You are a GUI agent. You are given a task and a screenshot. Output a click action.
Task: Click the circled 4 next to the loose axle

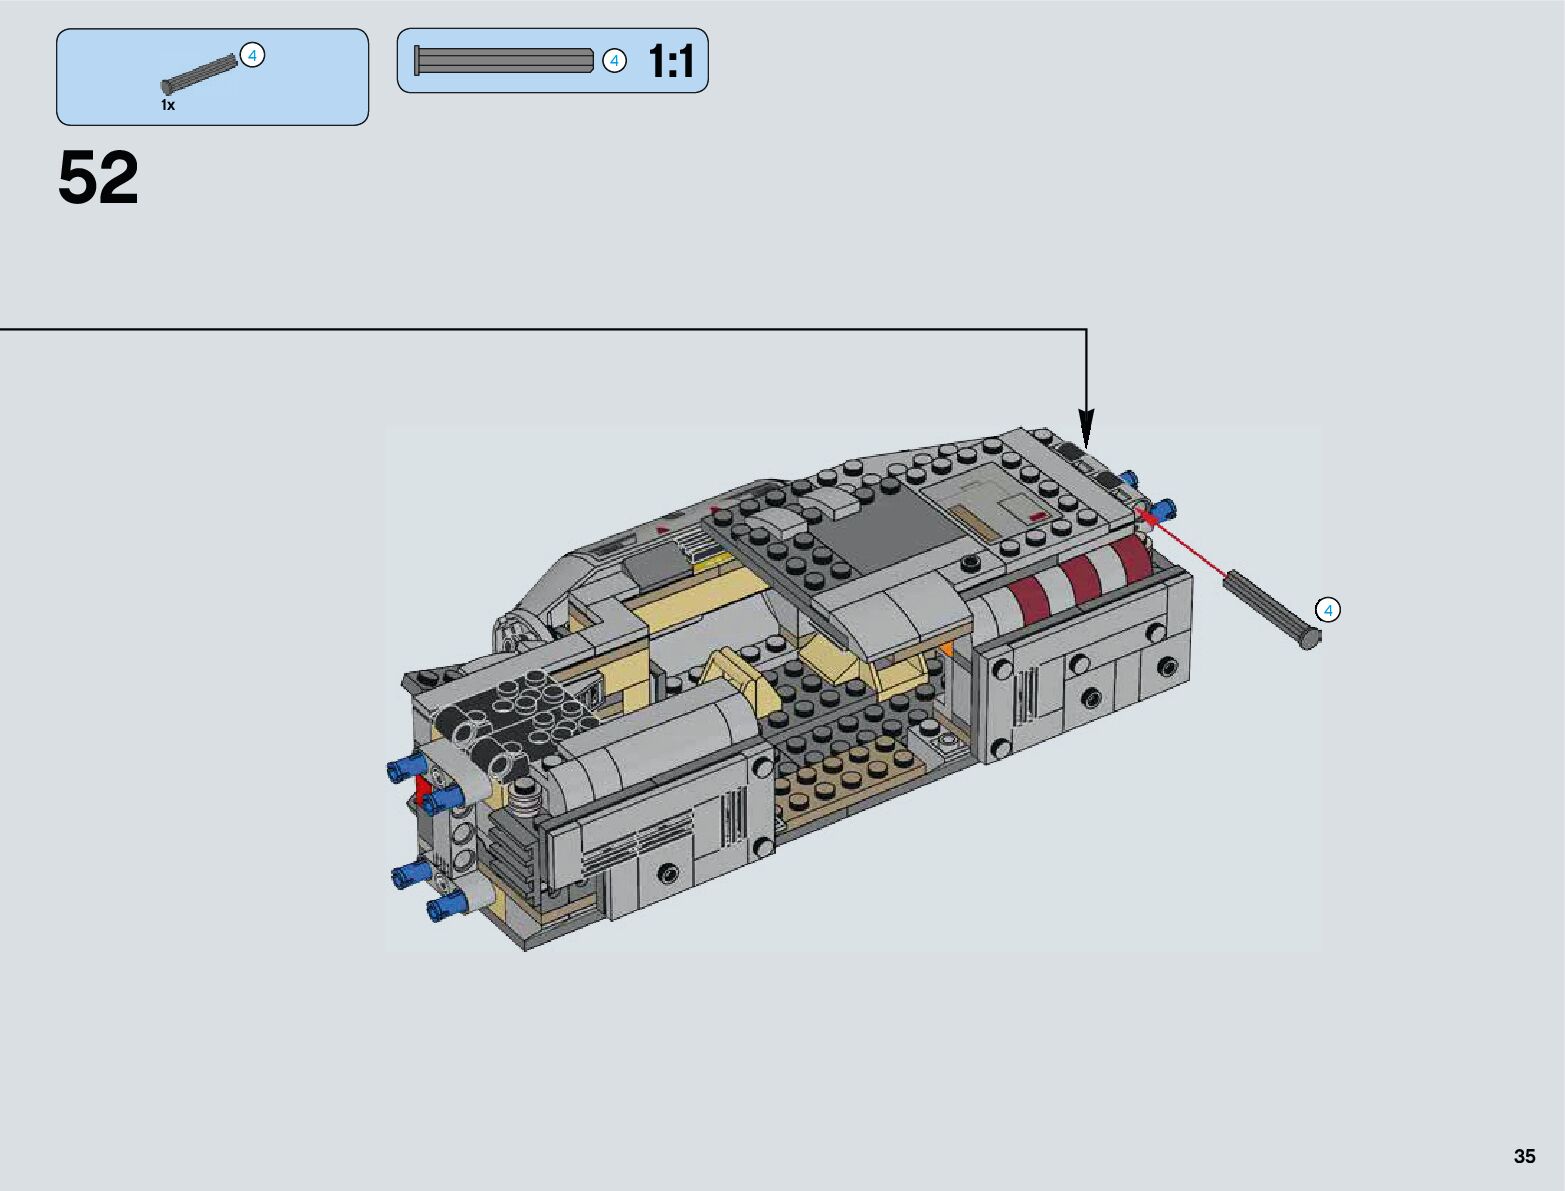coord(1328,610)
